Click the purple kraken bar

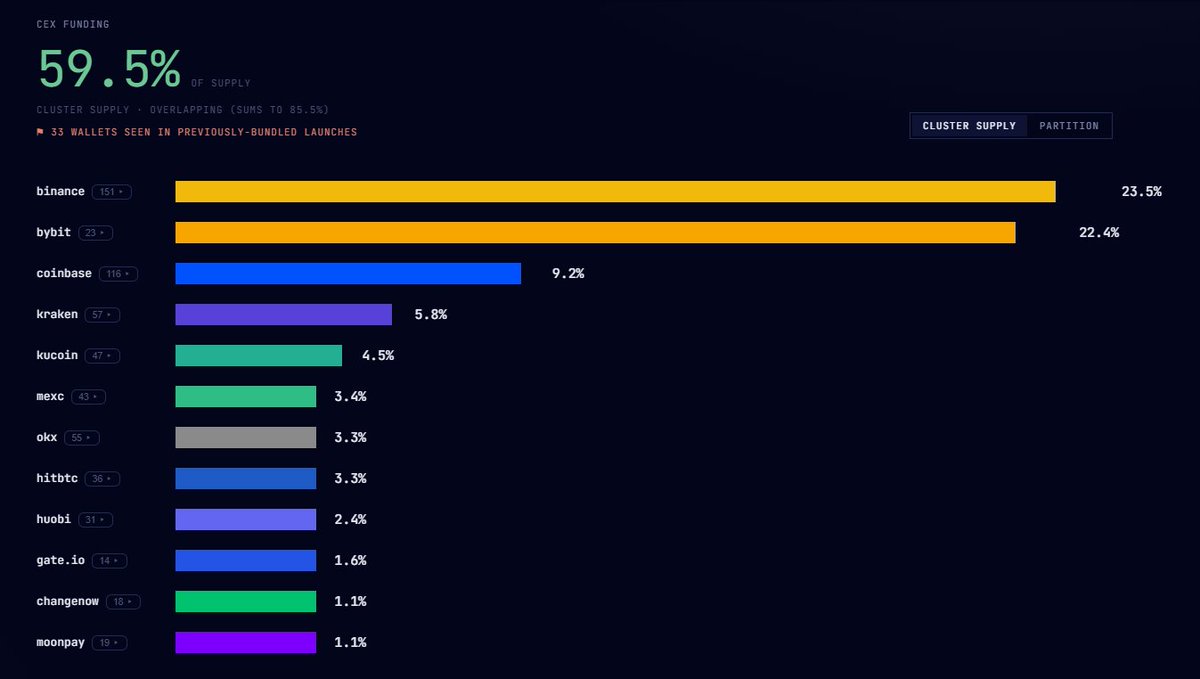click(283, 314)
